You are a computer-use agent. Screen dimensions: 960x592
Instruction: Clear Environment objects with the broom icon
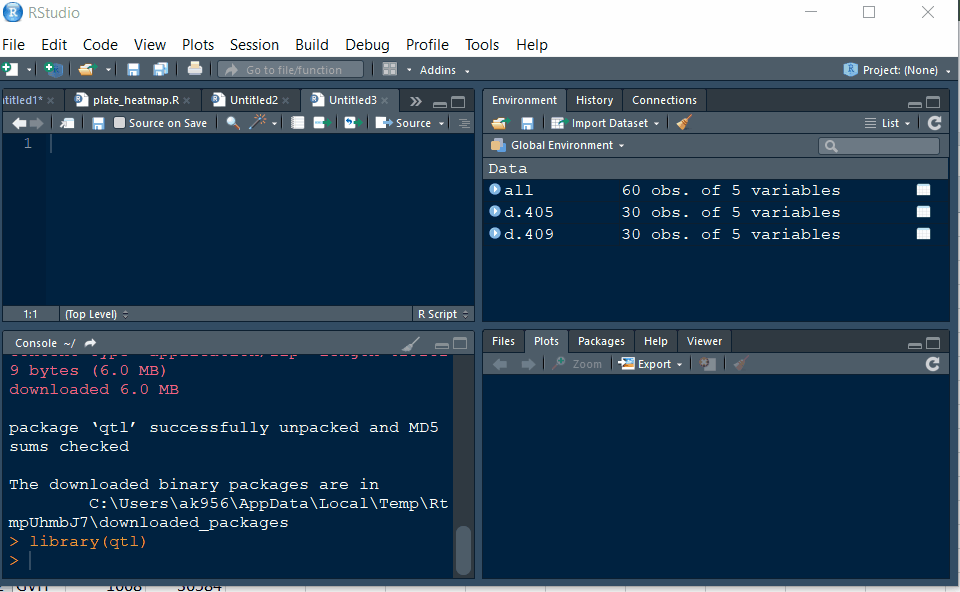click(x=684, y=122)
